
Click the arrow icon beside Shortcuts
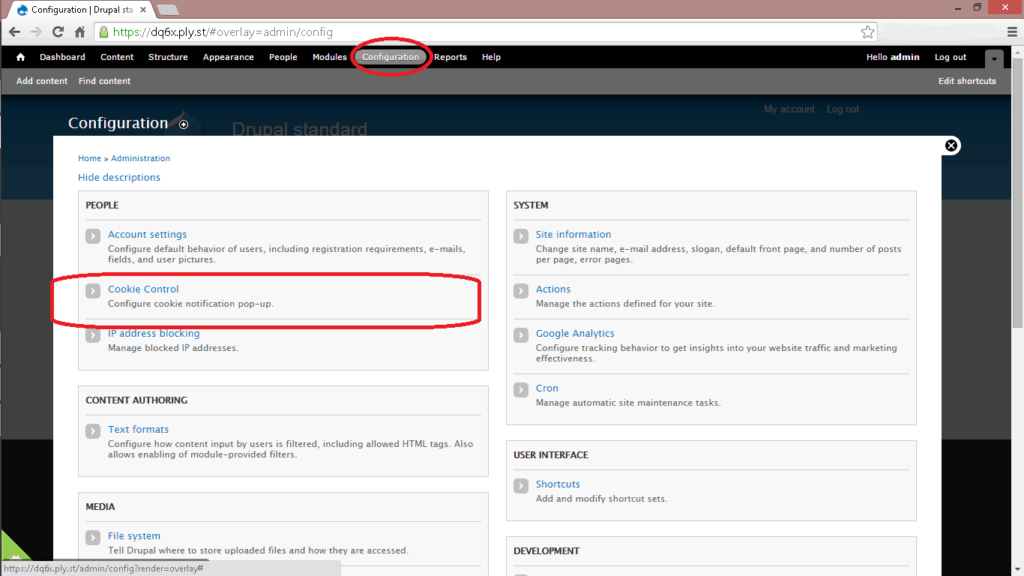pyautogui.click(x=520, y=486)
